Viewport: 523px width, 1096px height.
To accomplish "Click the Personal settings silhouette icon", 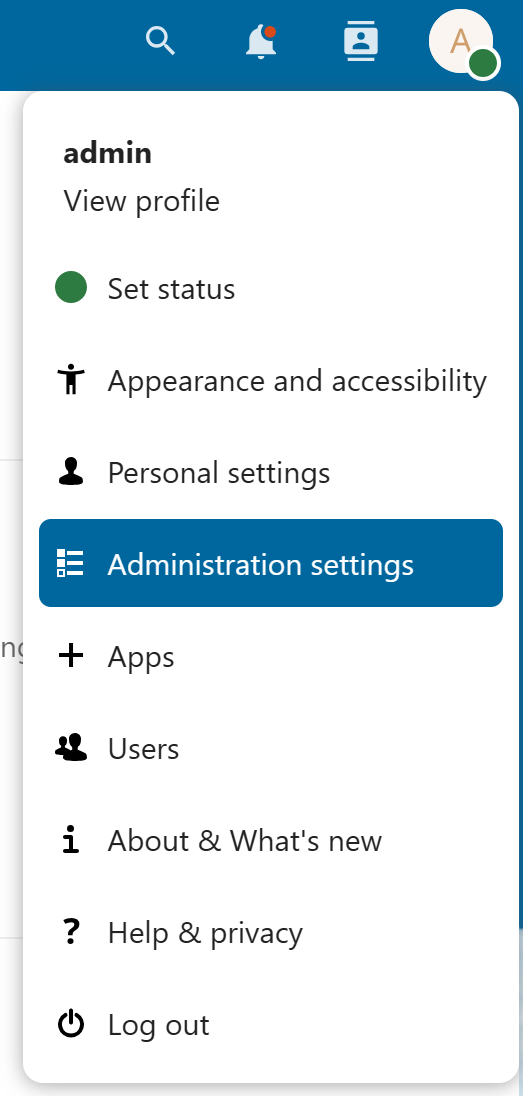I will point(71,472).
